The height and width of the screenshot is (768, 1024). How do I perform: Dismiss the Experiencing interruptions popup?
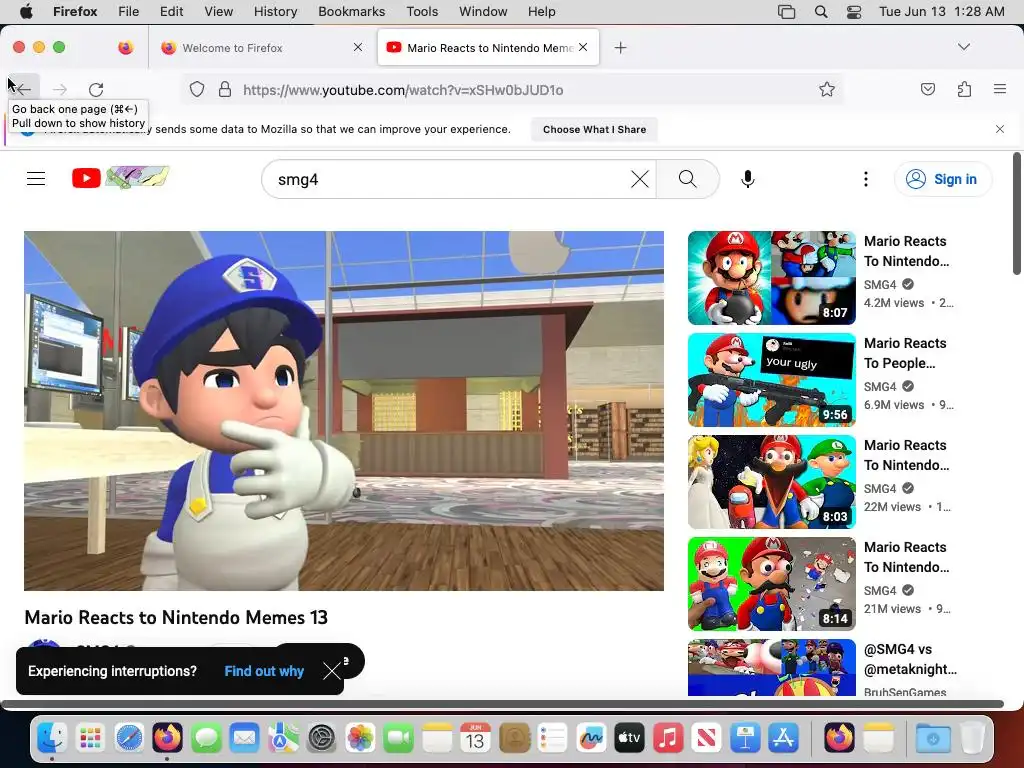click(x=332, y=671)
